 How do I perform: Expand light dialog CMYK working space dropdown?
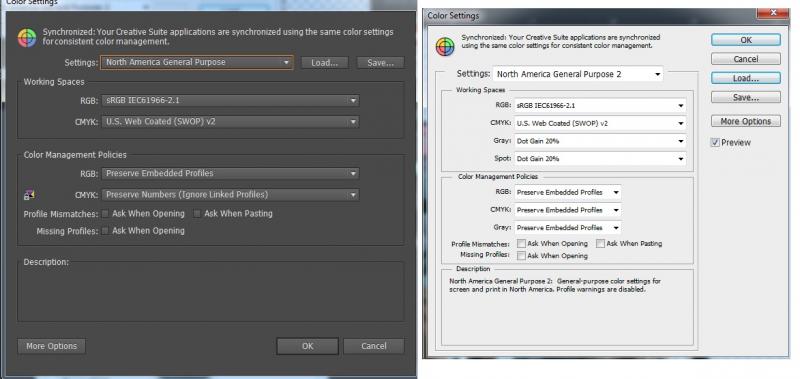tap(600, 123)
